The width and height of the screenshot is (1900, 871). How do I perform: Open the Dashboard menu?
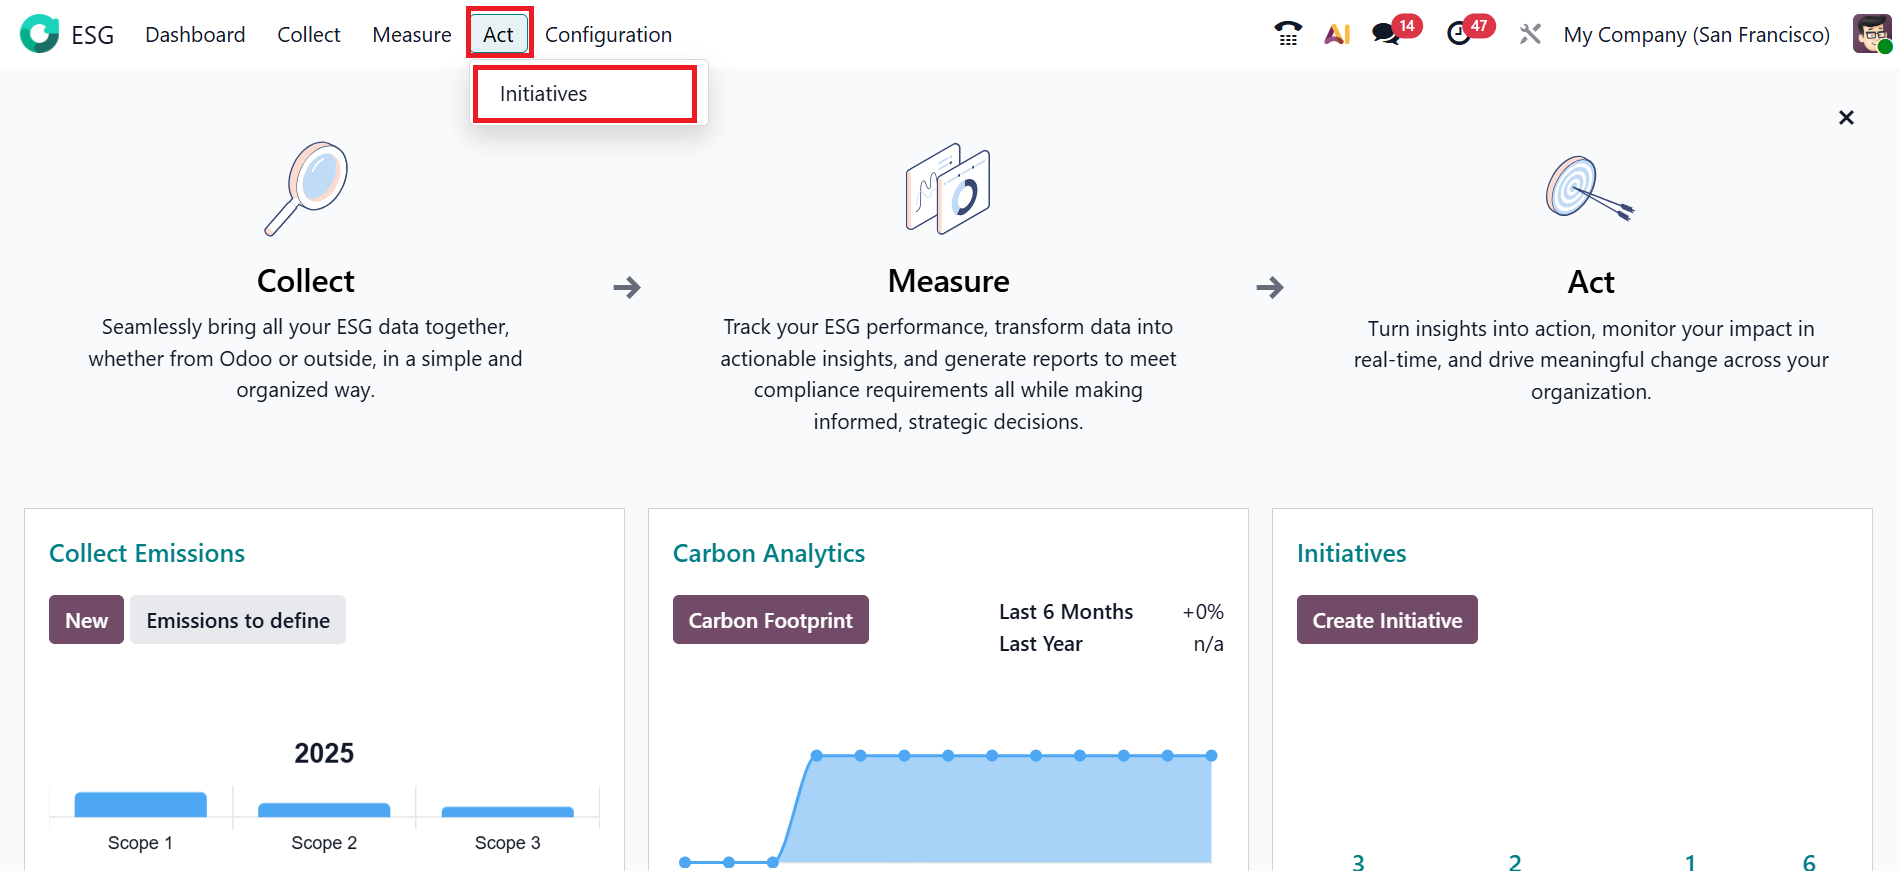(195, 35)
